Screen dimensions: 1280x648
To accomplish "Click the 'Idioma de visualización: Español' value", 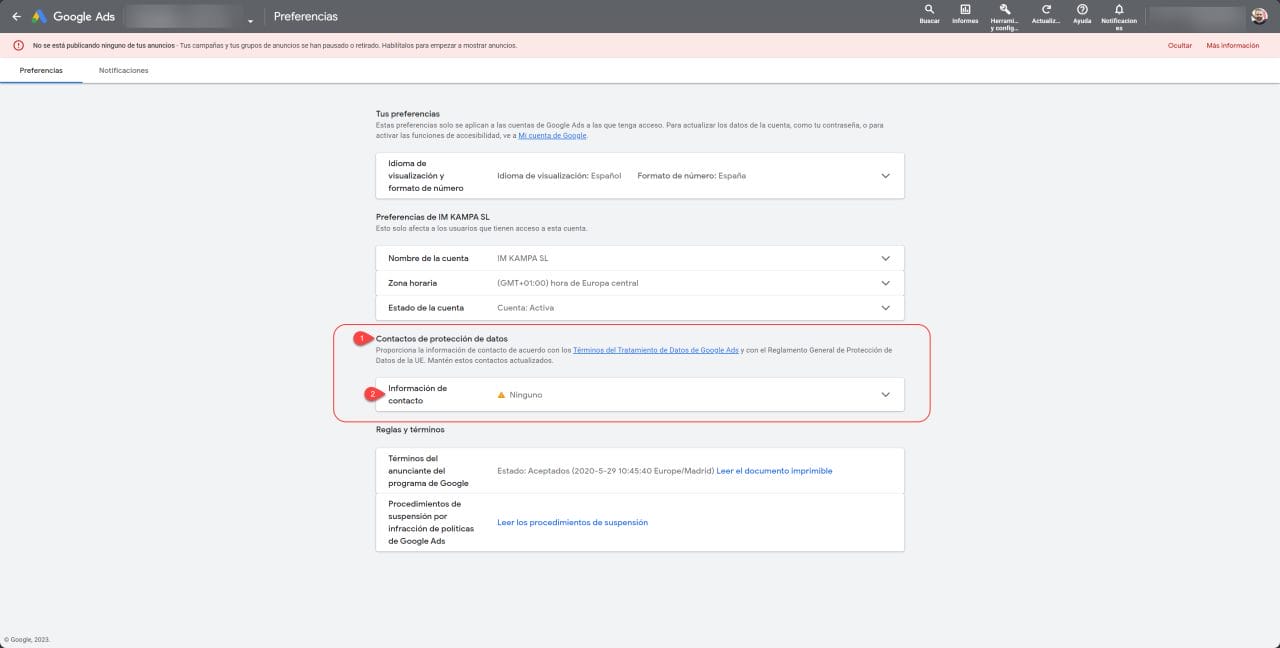I will pos(559,176).
